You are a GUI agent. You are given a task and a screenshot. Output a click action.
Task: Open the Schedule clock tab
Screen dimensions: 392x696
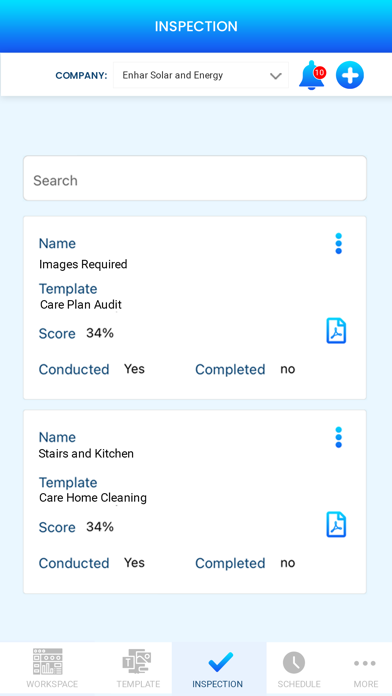tap(299, 668)
